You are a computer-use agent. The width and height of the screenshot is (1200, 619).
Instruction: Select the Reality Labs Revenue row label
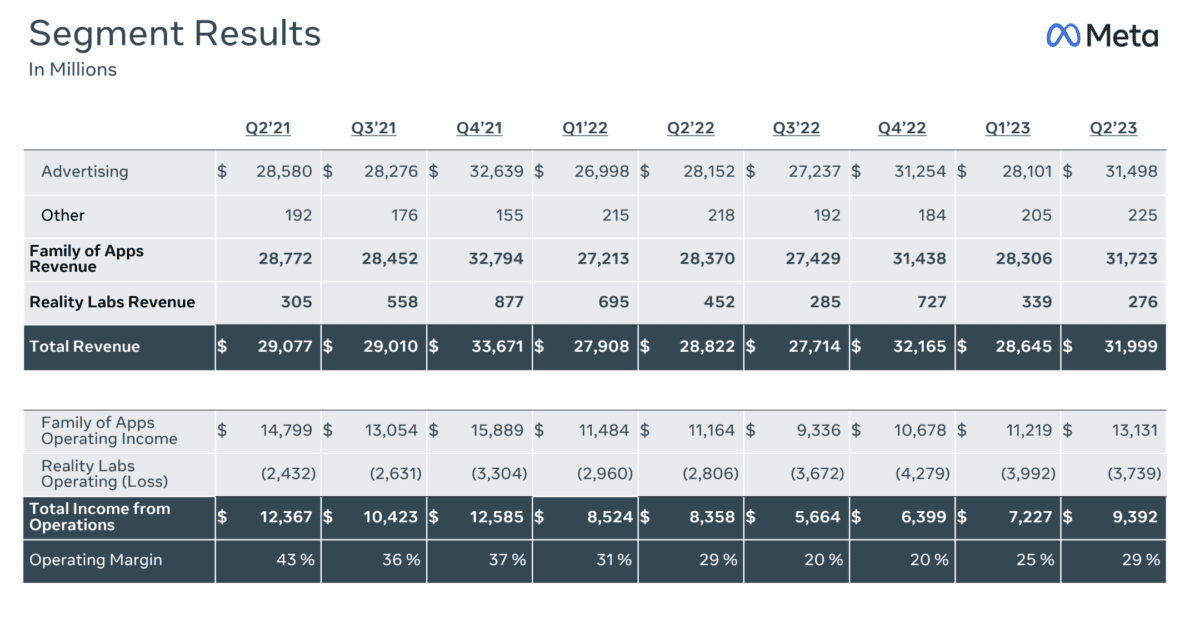coord(112,302)
